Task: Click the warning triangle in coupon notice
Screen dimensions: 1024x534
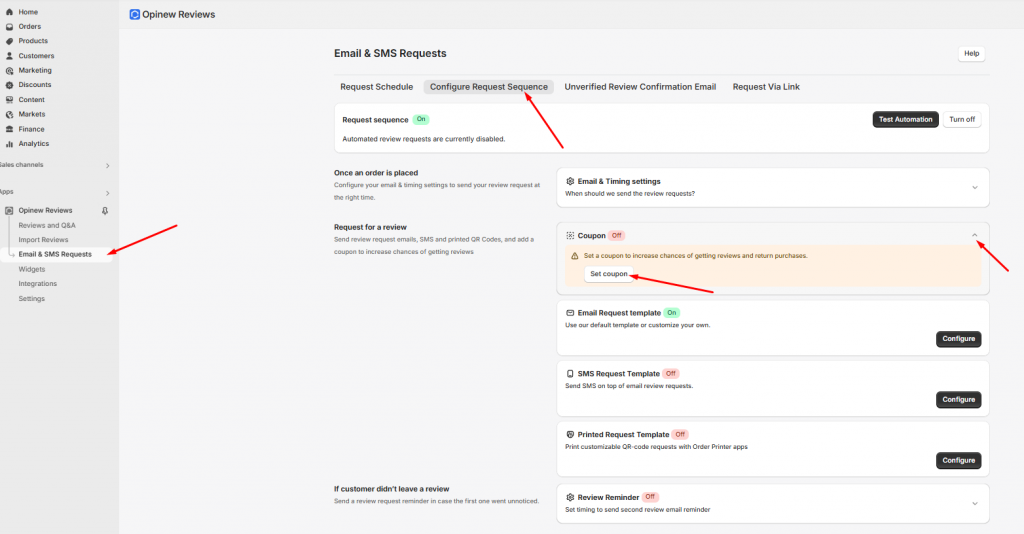Action: tap(575, 256)
